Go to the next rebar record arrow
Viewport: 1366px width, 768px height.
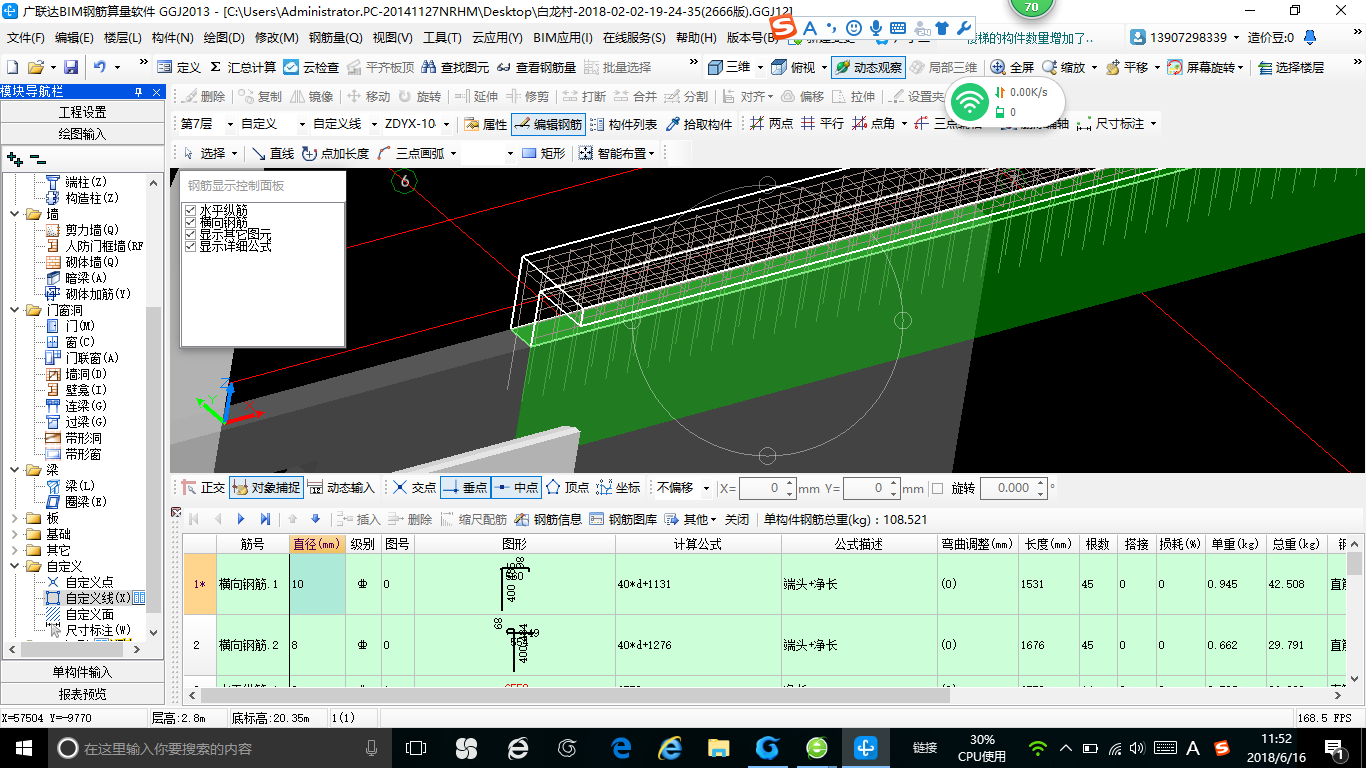241,519
